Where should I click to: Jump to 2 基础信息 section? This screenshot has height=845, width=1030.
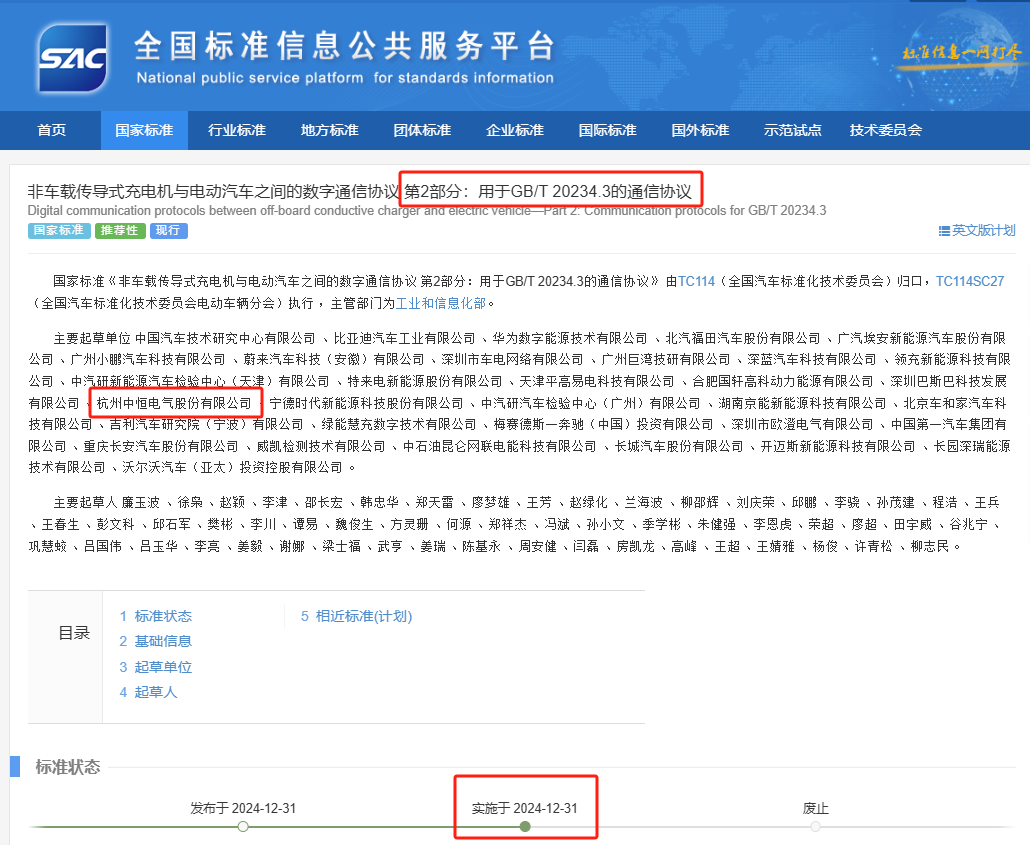tap(156, 641)
